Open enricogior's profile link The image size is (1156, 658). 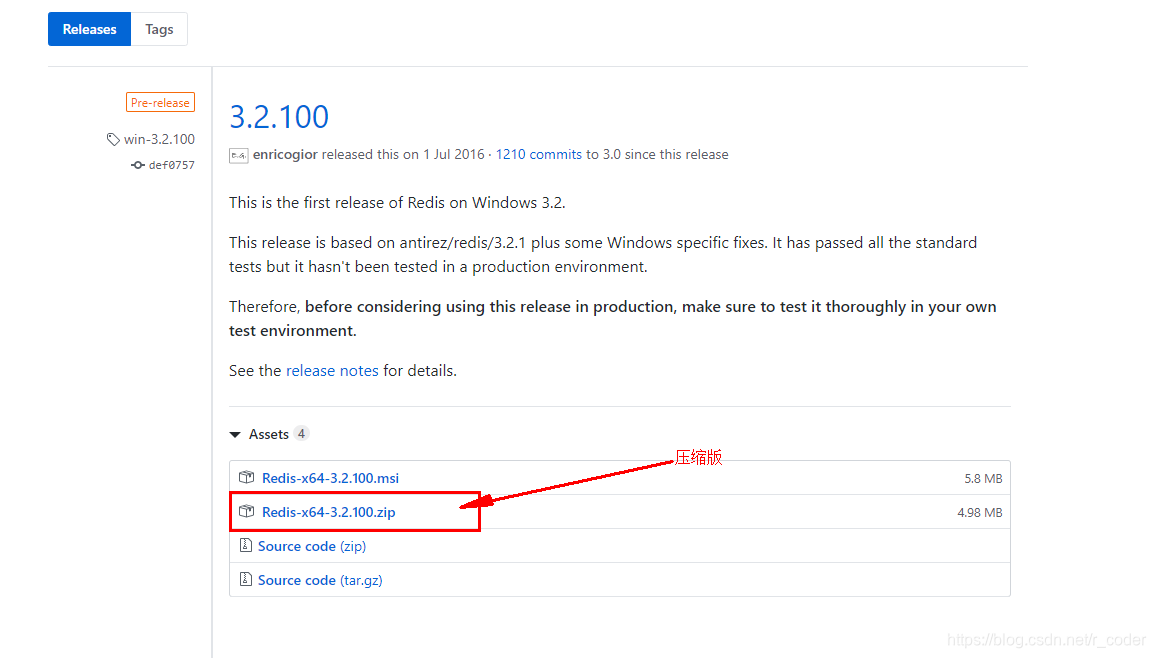click(x=285, y=155)
